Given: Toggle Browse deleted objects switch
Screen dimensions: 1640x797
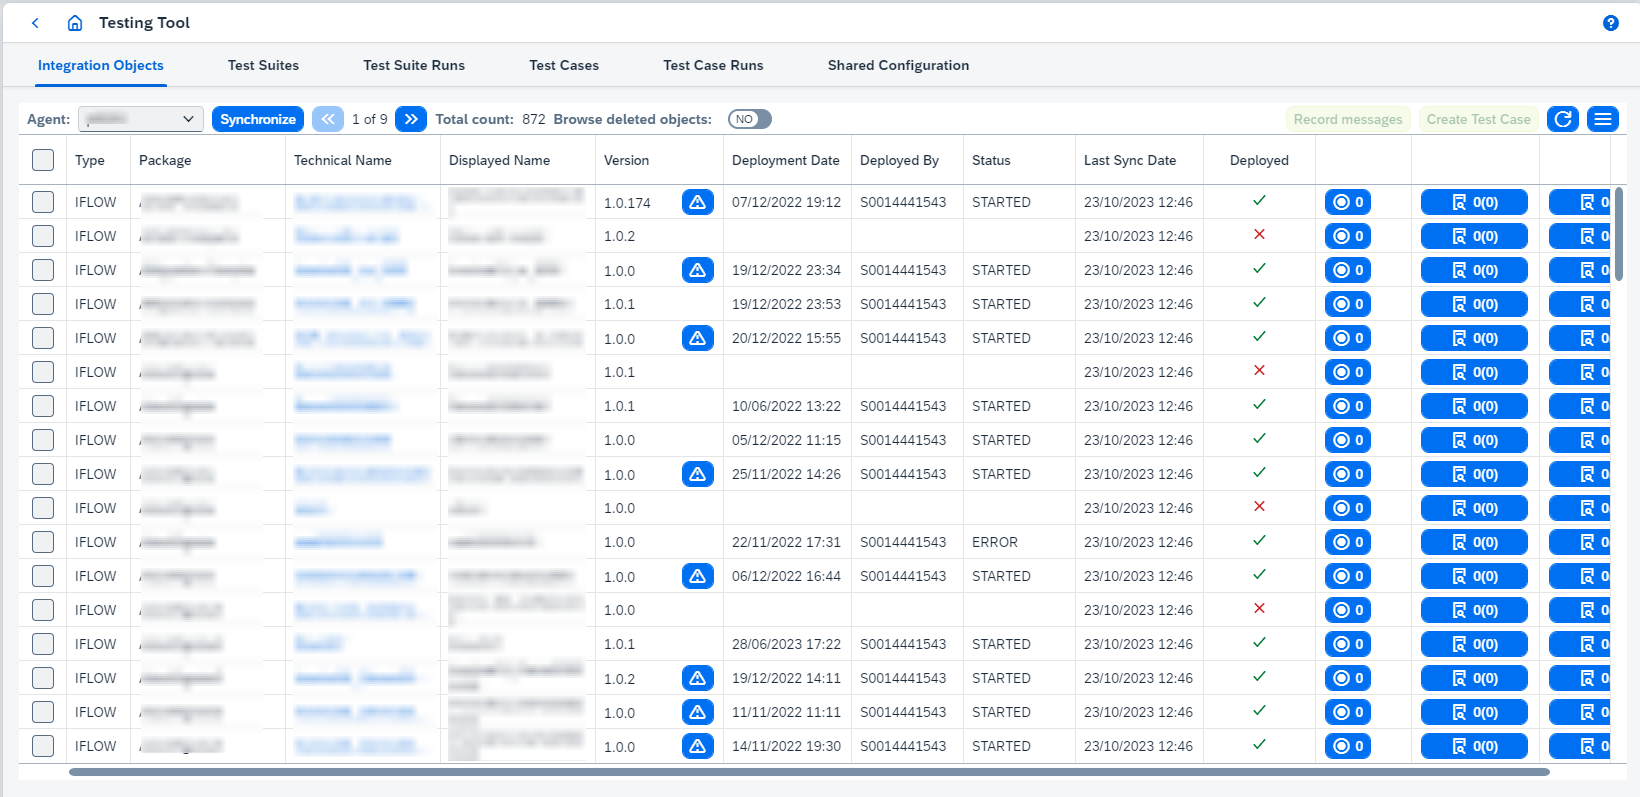Looking at the screenshot, I should (750, 119).
